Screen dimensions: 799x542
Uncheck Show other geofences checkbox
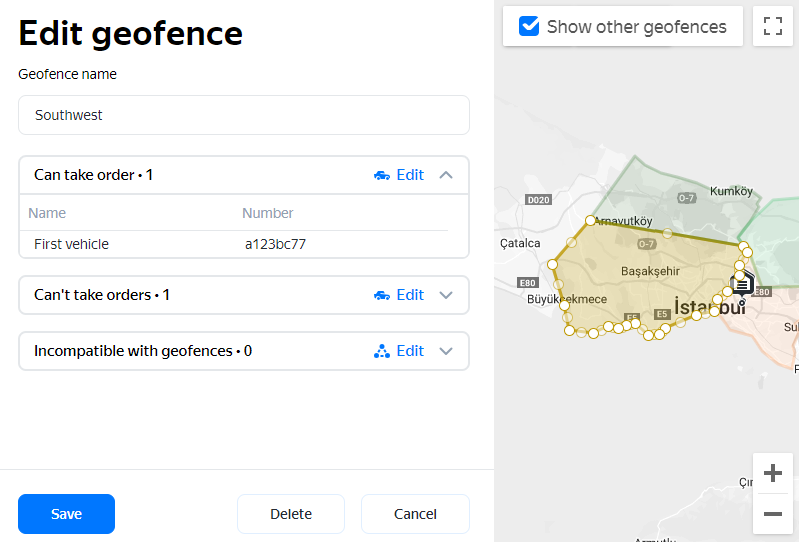tap(530, 27)
